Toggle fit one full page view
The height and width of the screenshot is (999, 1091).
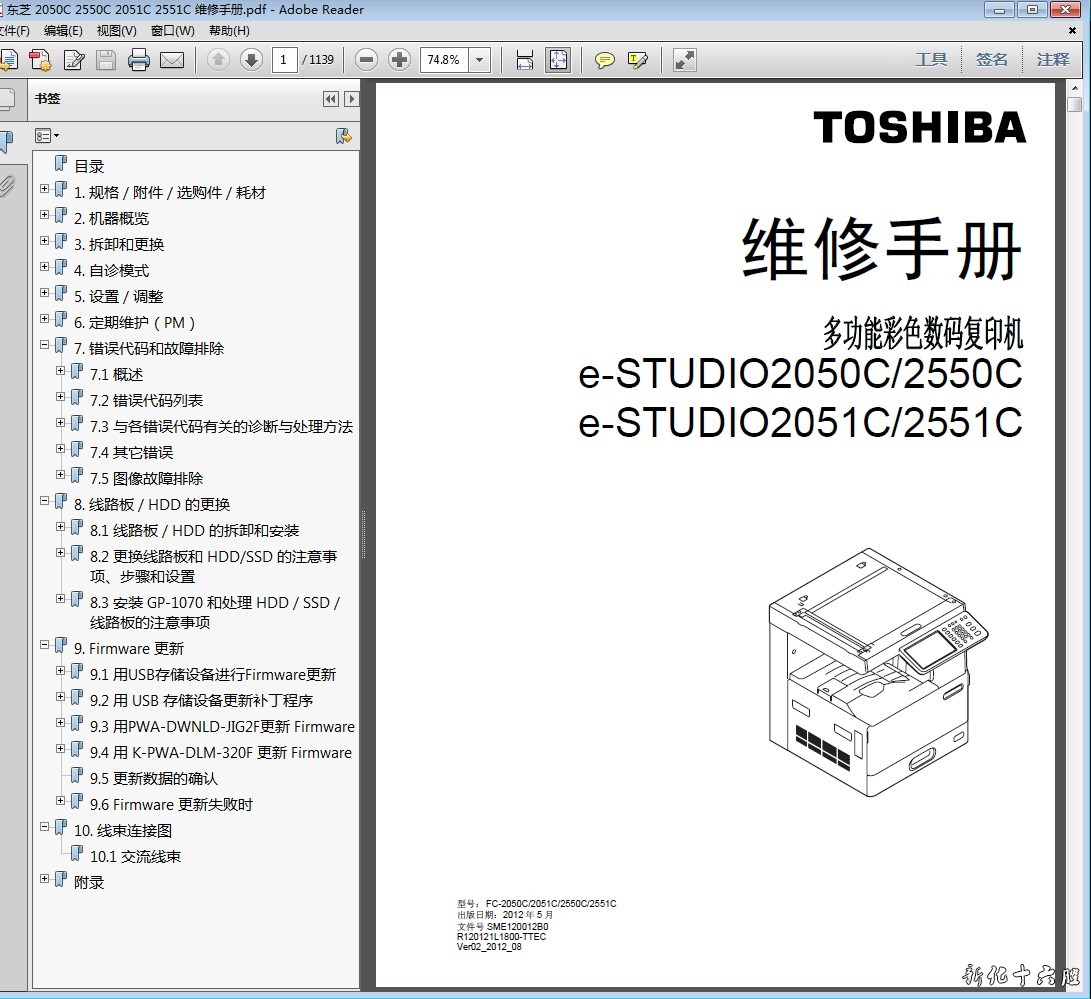(x=557, y=60)
